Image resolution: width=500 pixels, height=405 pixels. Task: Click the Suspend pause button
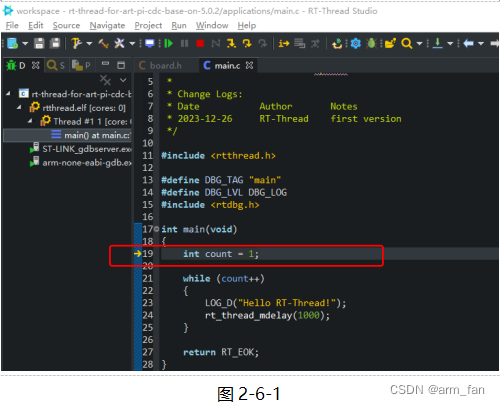pyautogui.click(x=184, y=43)
